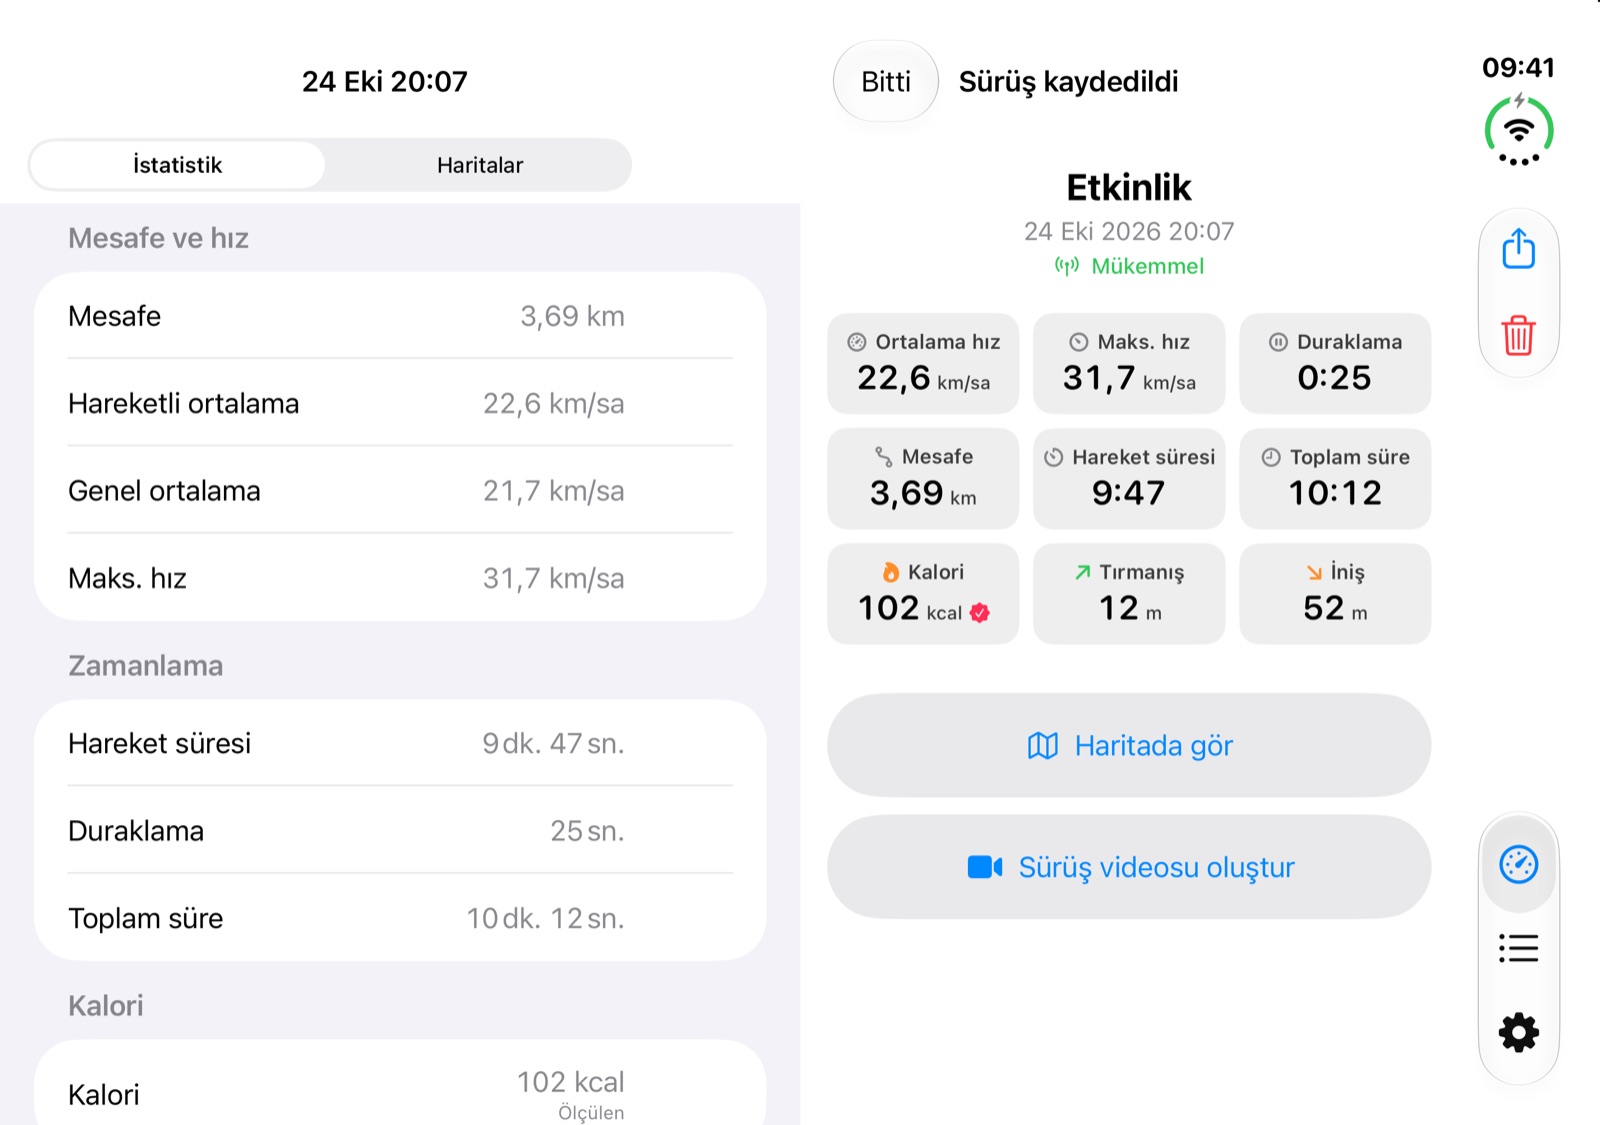
Task: Open the Ortalama hız 22,6 card
Action: 923,363
